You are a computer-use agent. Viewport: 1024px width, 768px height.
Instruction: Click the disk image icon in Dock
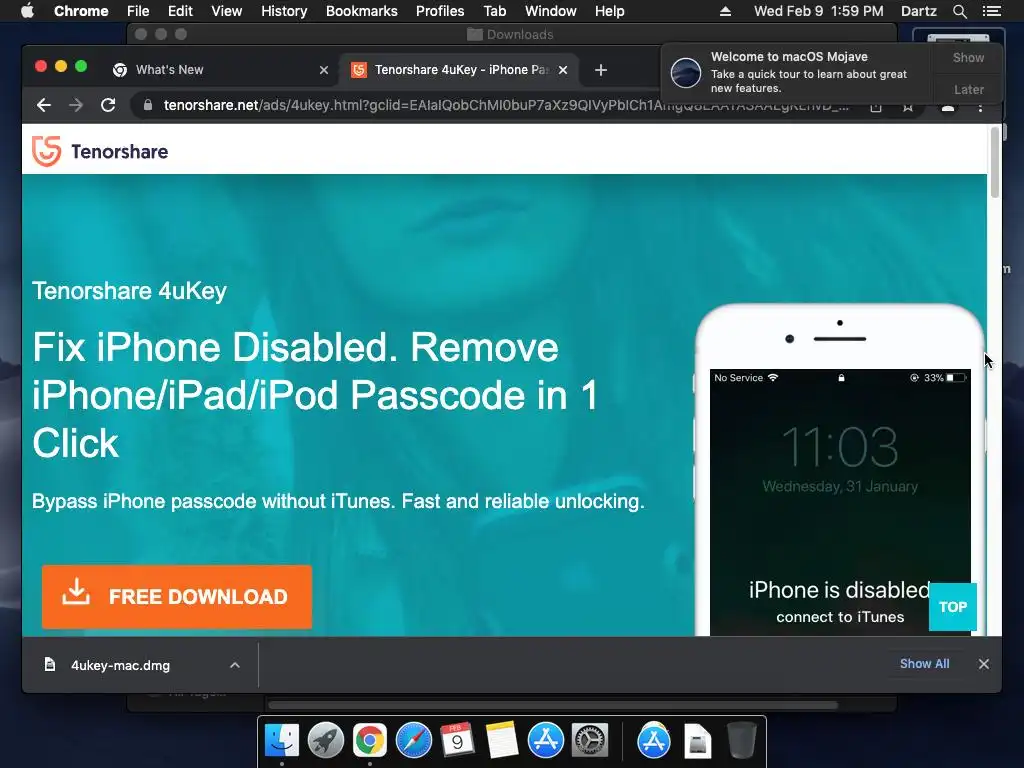coord(697,741)
